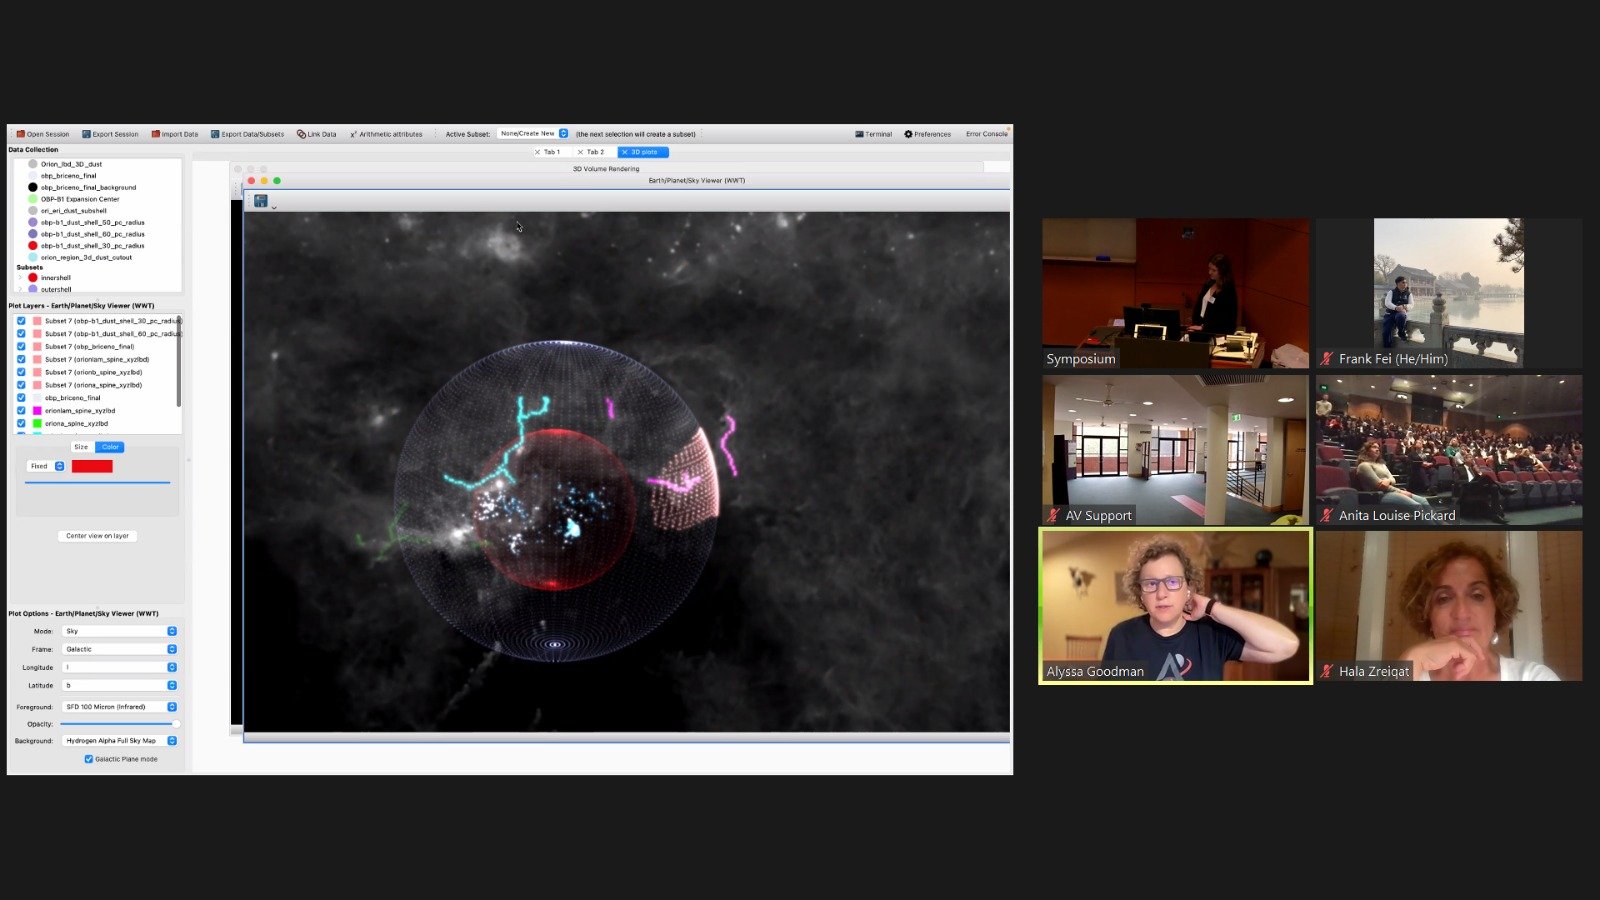Click Center view on layer button

click(97, 536)
